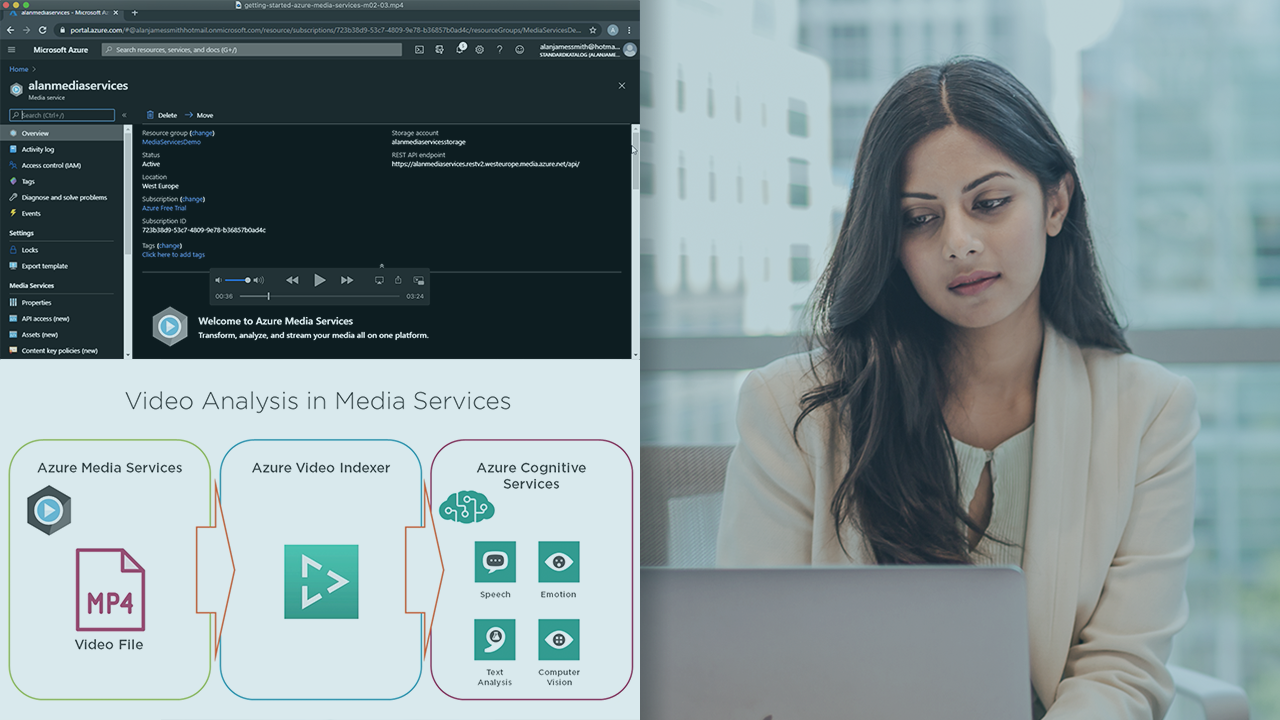Open Assets (new) under Media Services
This screenshot has height=720, width=1280.
(38, 335)
